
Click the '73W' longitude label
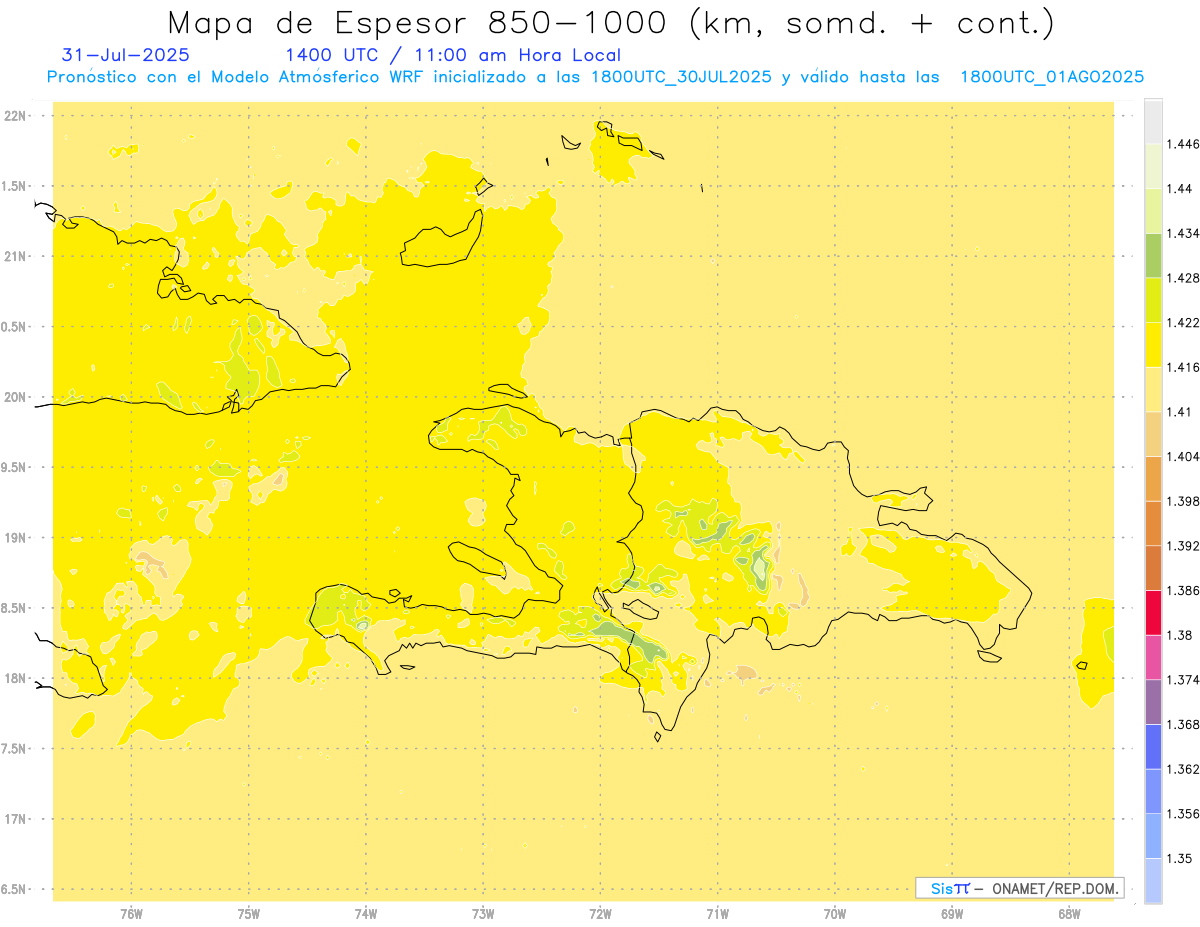[x=483, y=914]
